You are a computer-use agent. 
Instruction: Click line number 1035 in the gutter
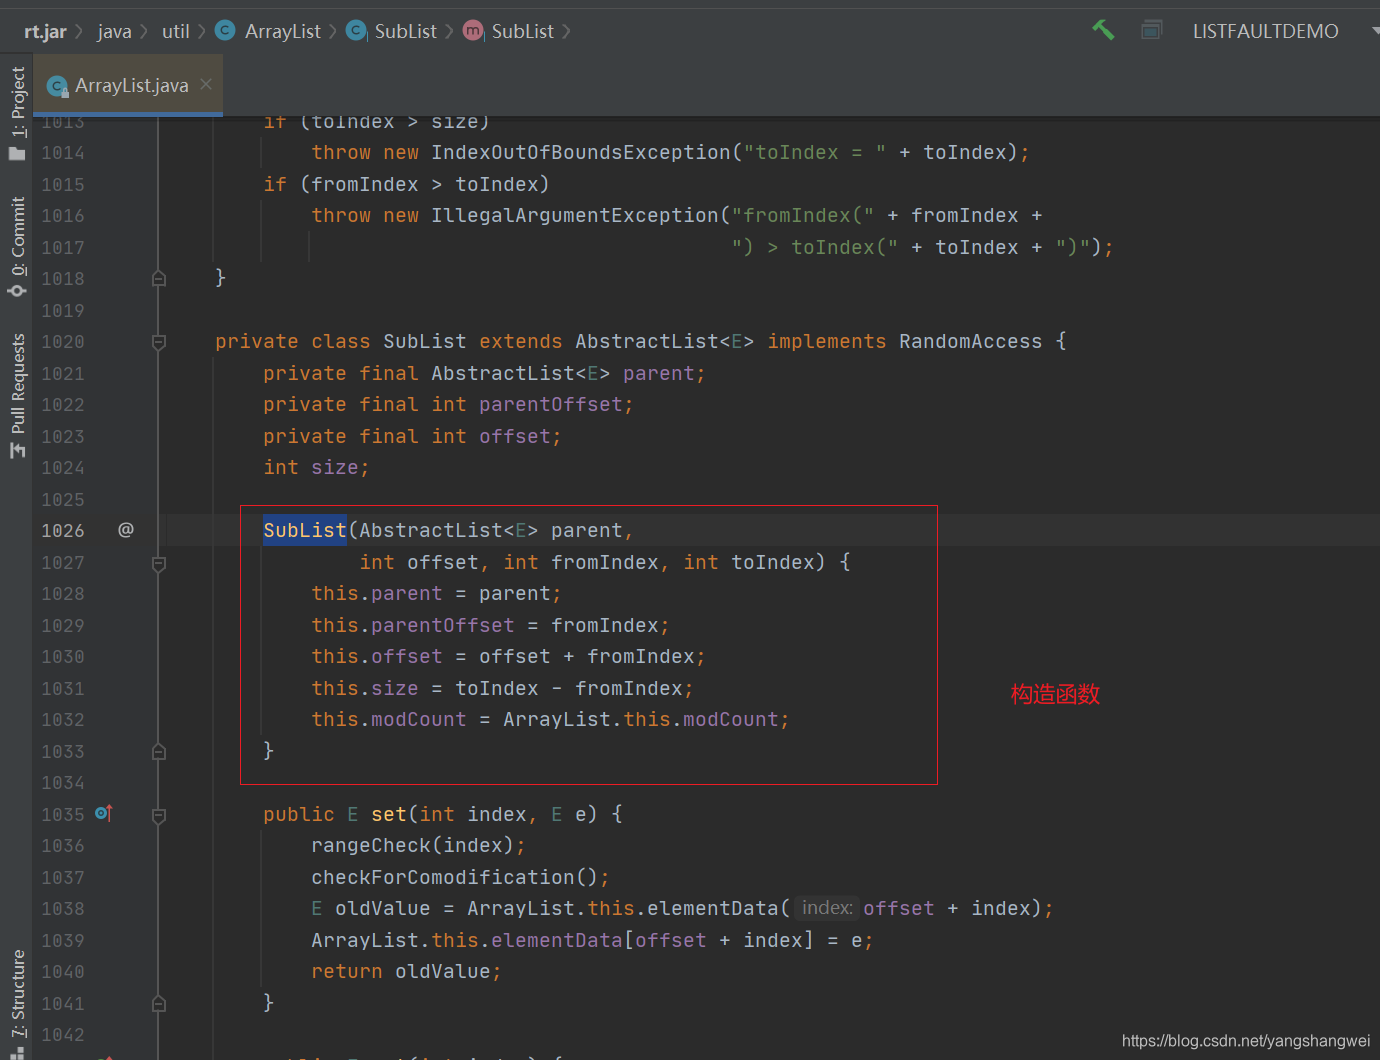63,815
